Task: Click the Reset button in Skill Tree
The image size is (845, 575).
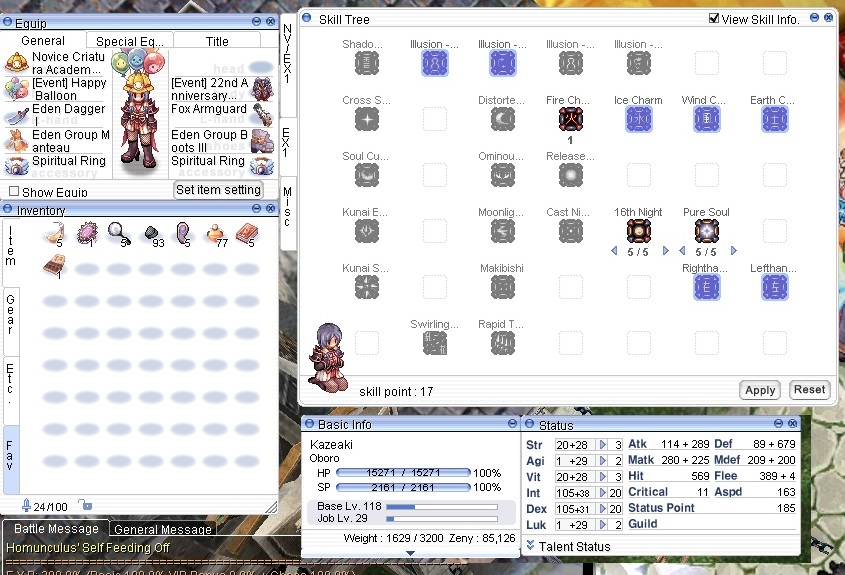Action: pyautogui.click(x=809, y=390)
